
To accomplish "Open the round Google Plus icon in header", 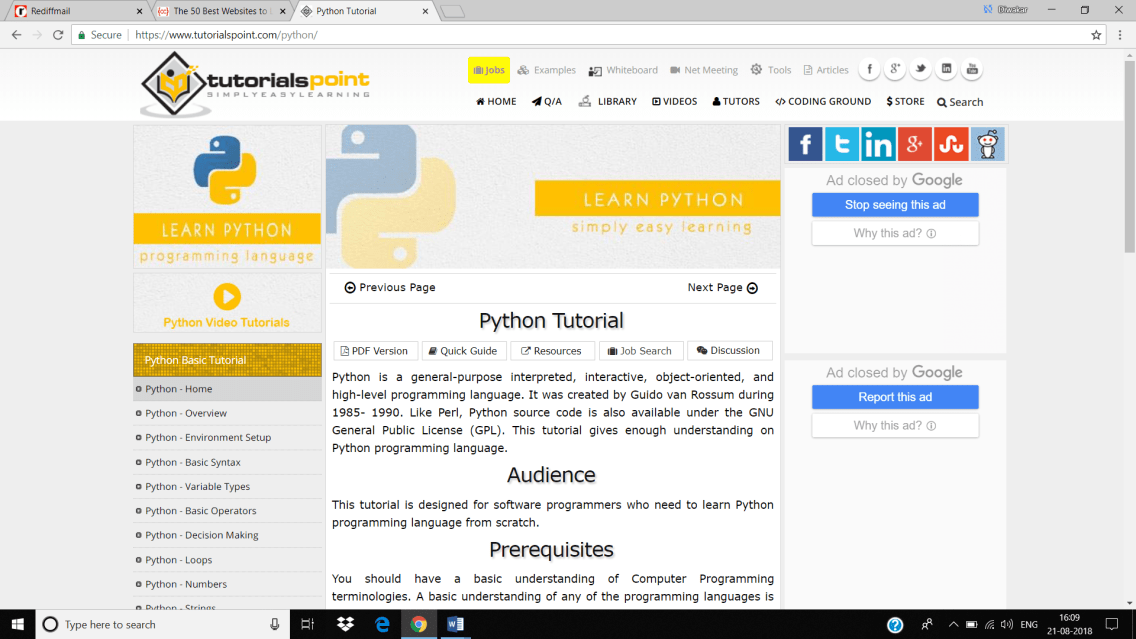I will pyautogui.click(x=895, y=69).
